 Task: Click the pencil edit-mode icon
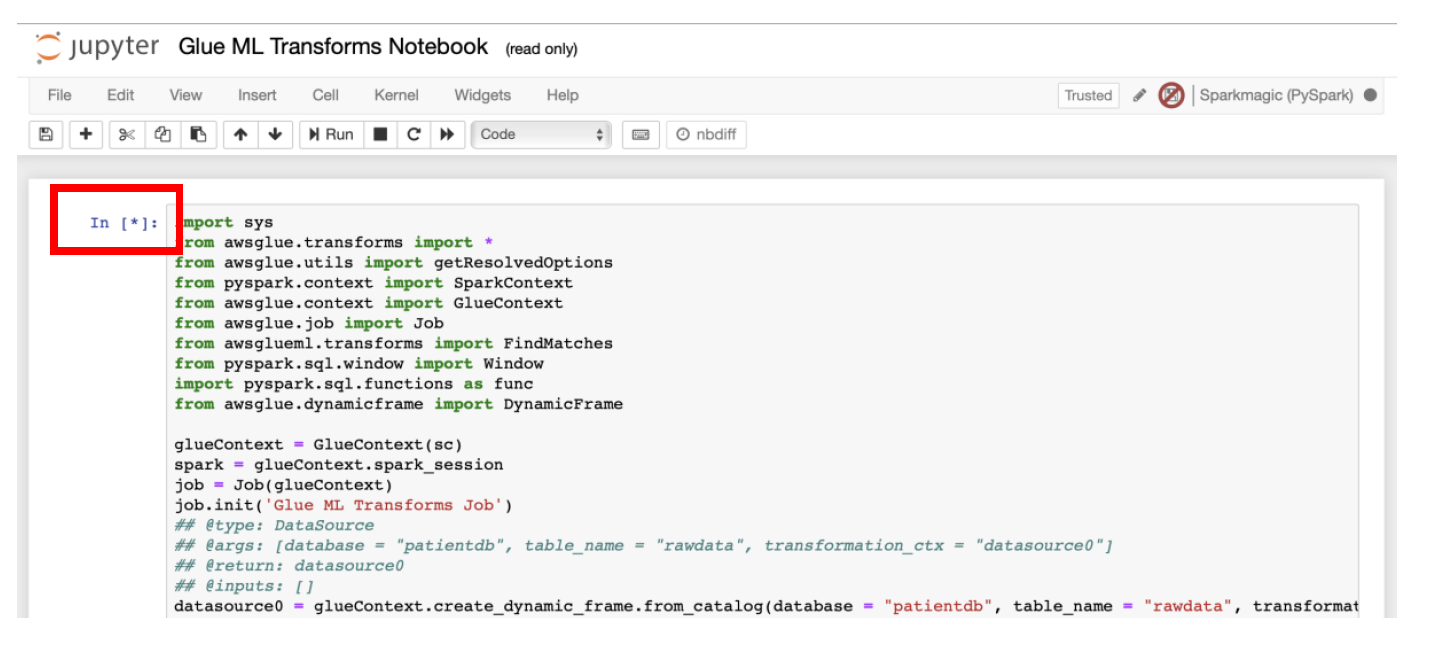click(x=1139, y=95)
